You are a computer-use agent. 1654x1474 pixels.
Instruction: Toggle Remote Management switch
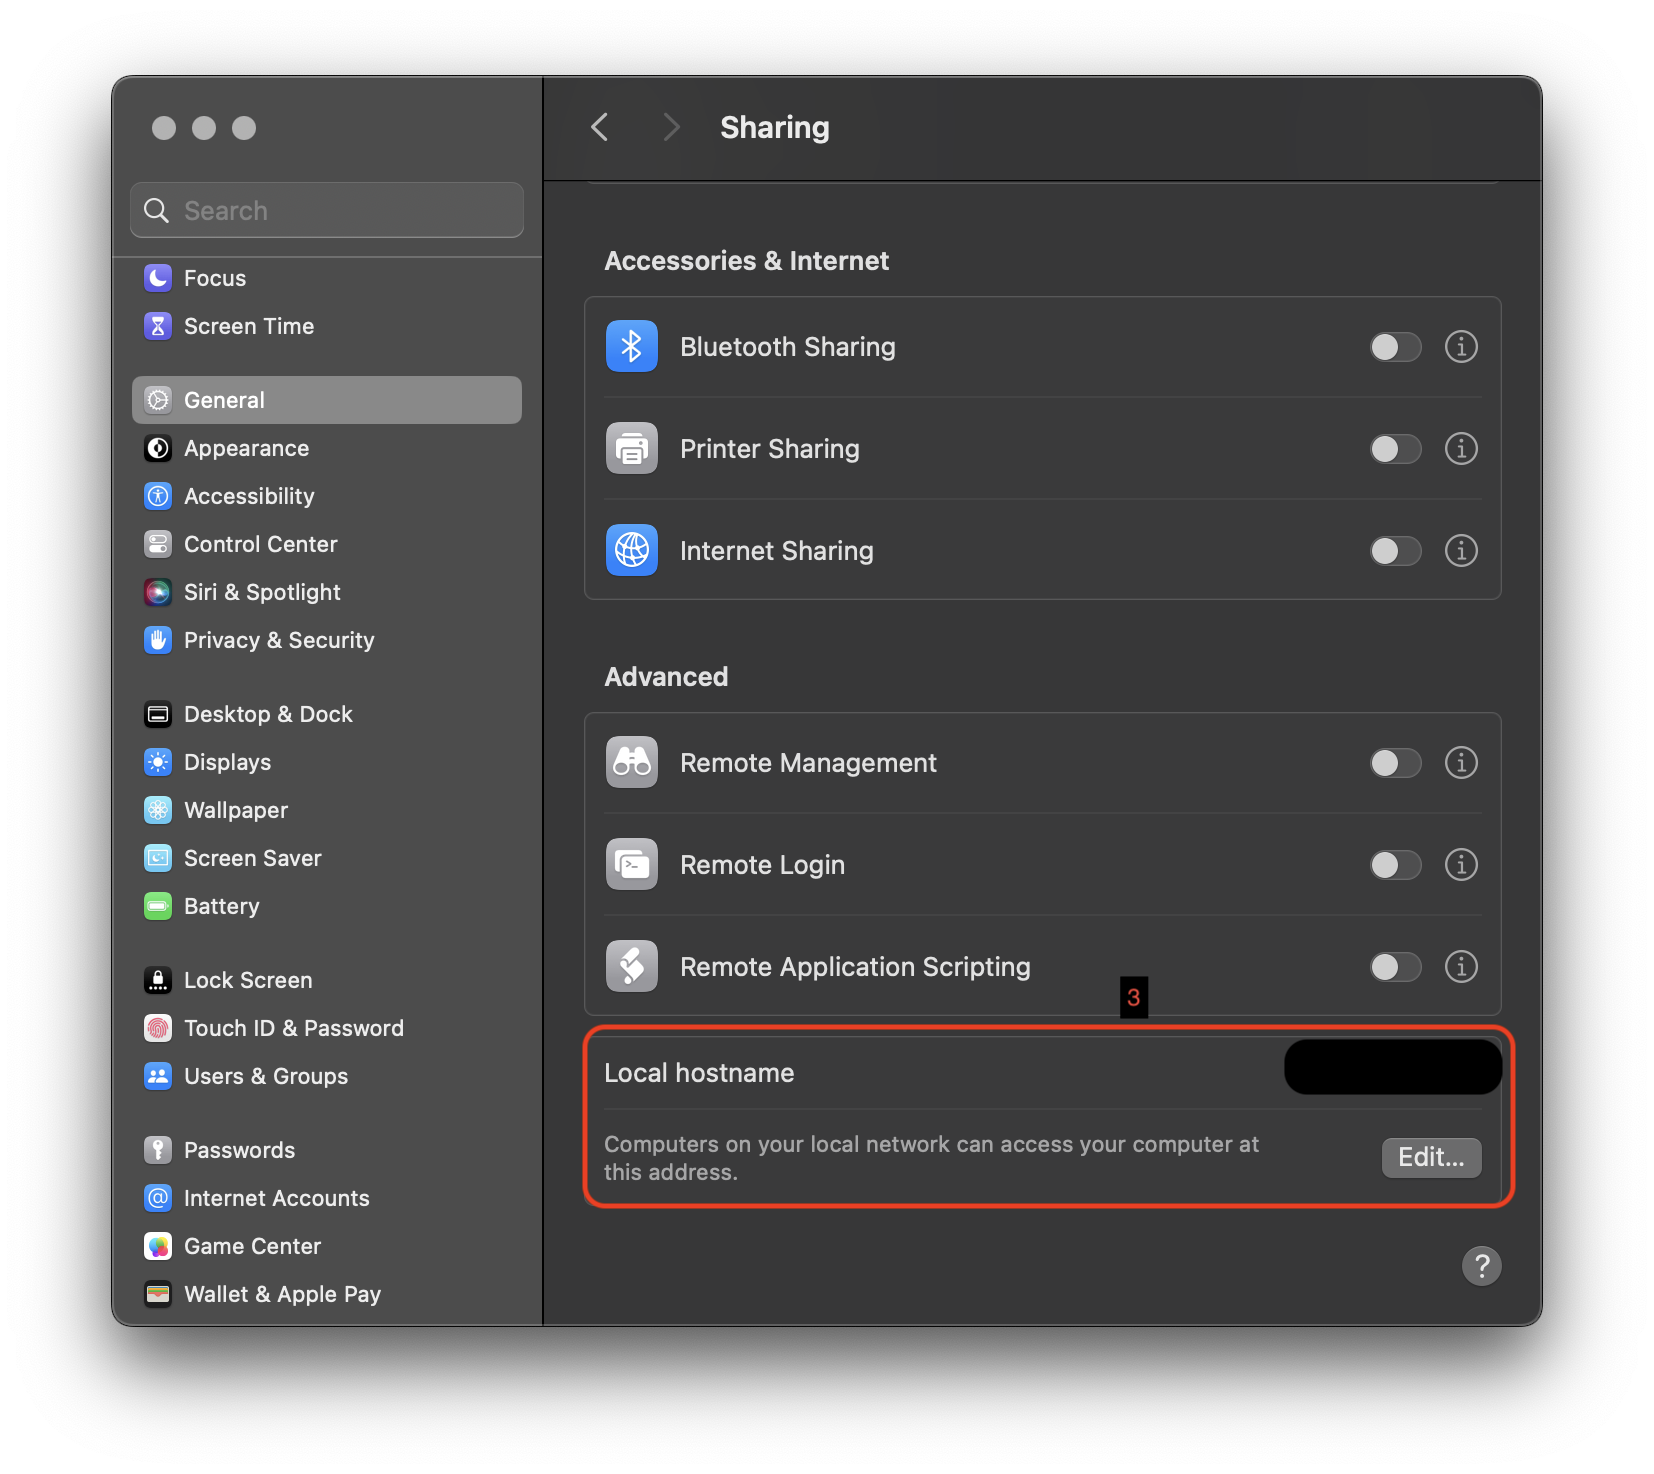[x=1395, y=763]
